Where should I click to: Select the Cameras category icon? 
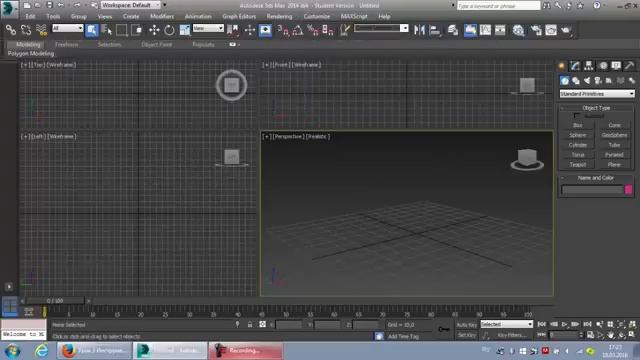[598, 80]
